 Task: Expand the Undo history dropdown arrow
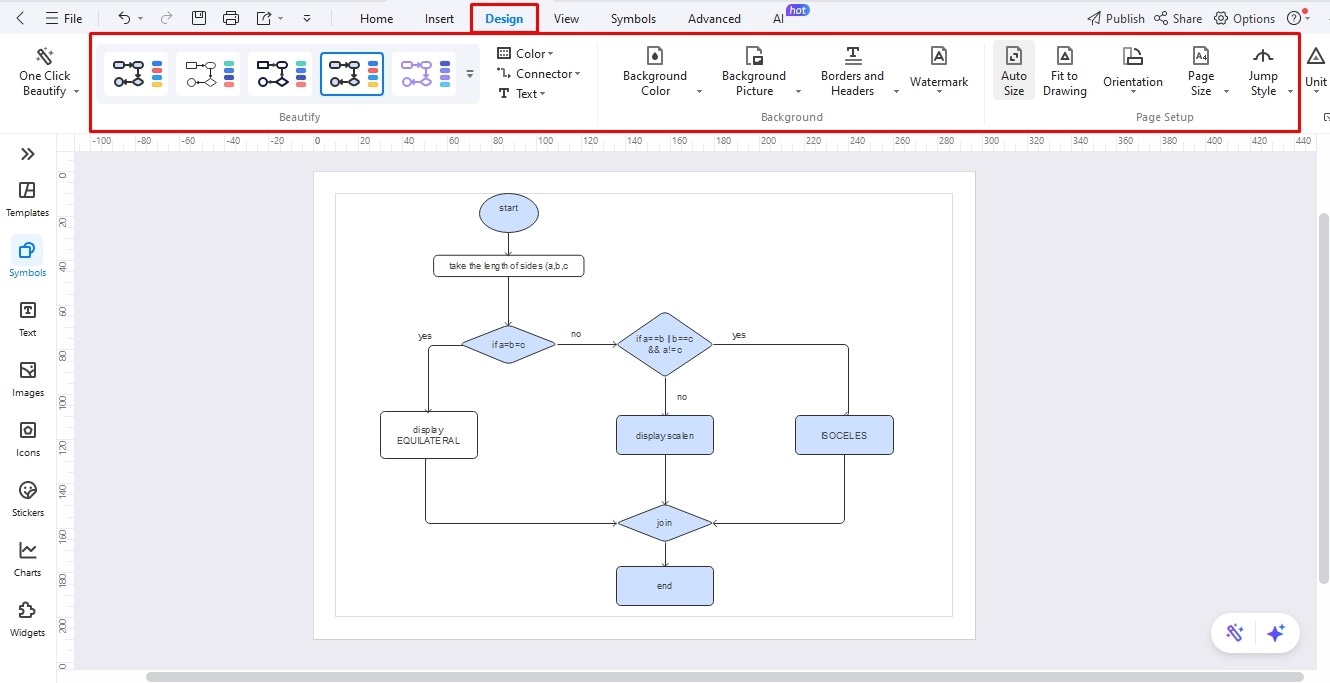(141, 19)
